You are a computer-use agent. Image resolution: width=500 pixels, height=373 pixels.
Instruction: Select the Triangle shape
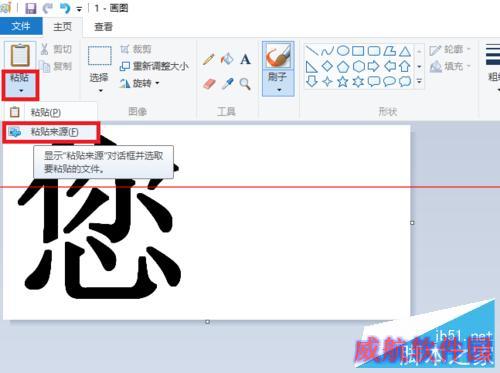tap(405, 51)
